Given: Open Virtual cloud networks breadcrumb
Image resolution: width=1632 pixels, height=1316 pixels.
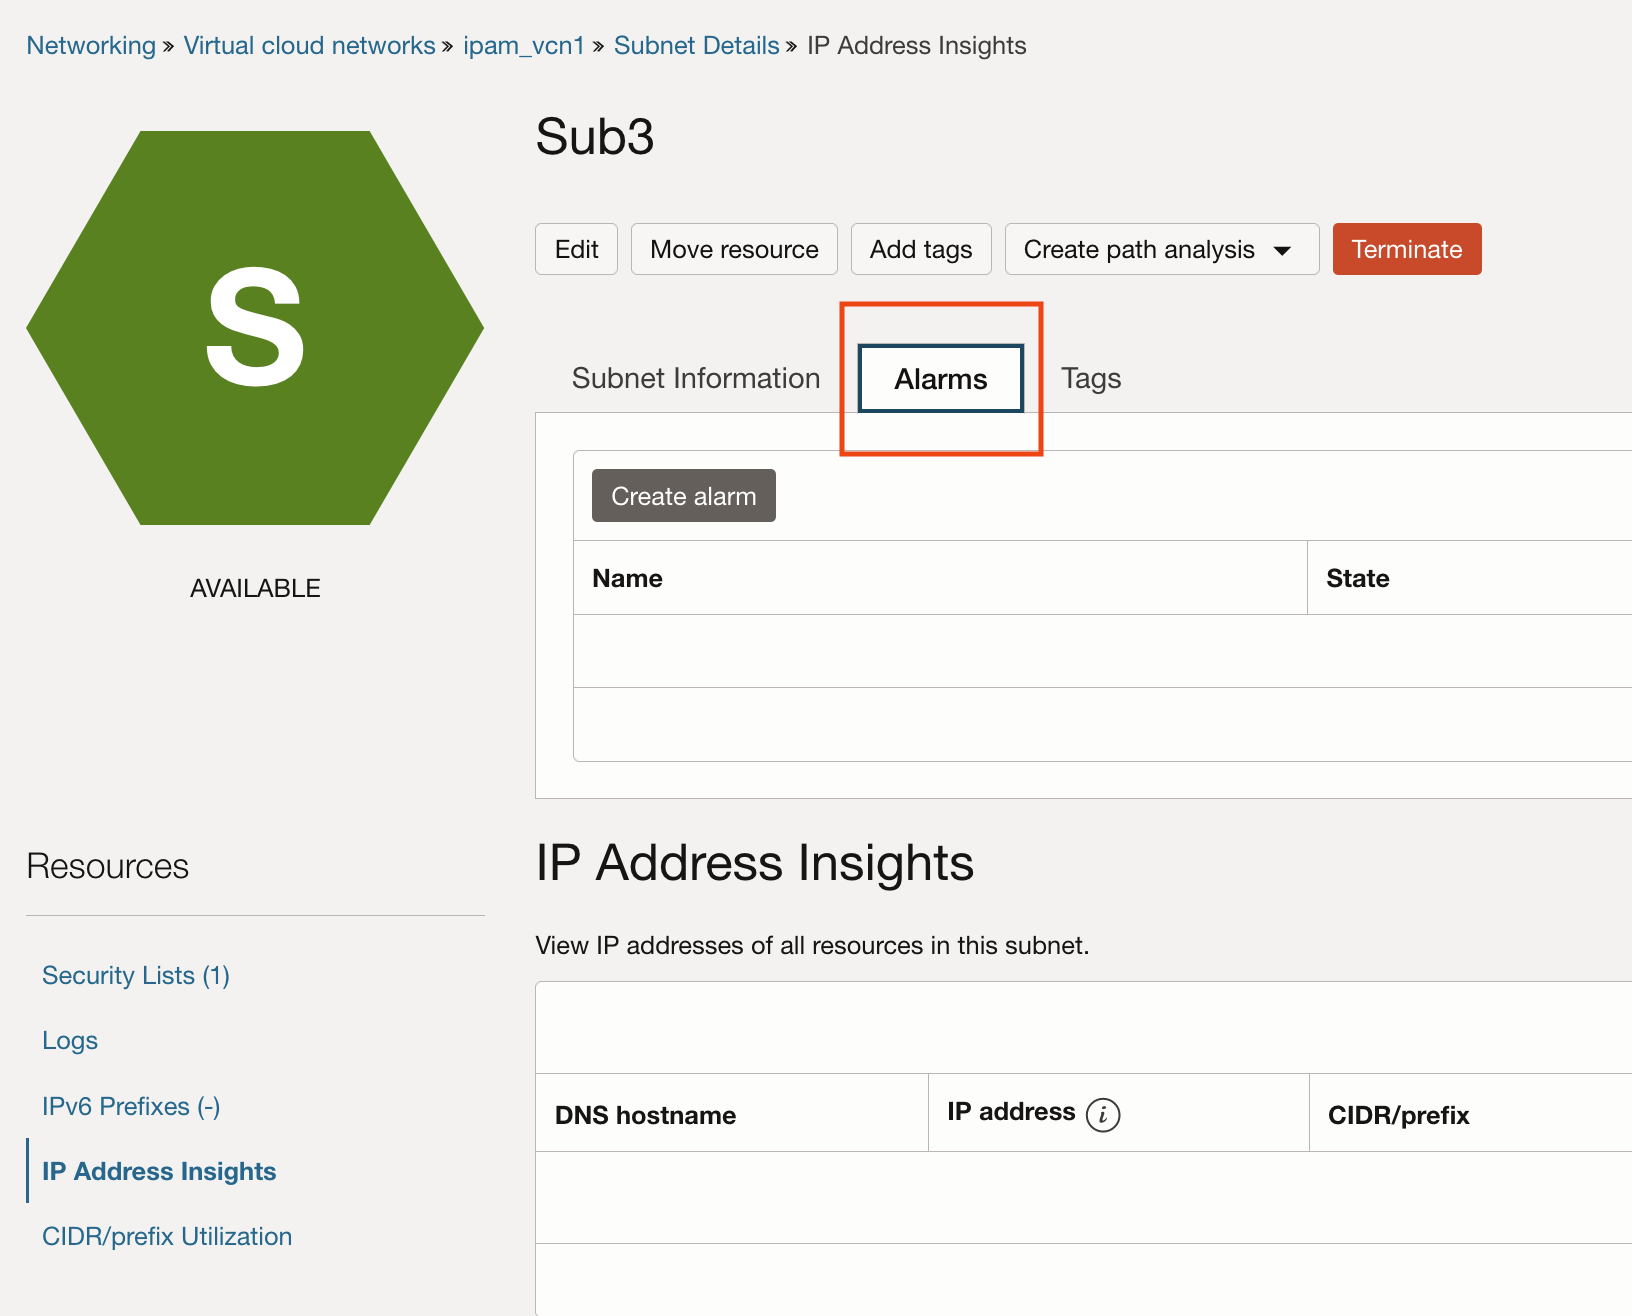Looking at the screenshot, I should pos(309,46).
